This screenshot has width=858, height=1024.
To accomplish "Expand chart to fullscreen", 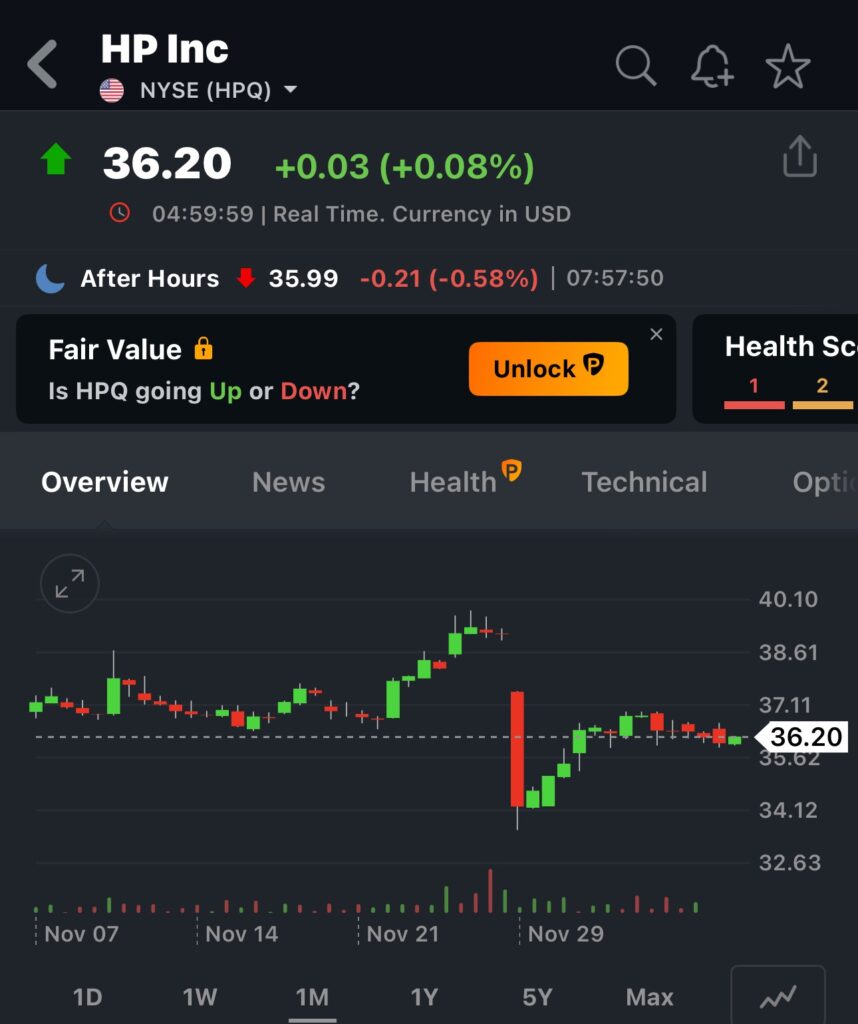I will 70,583.
